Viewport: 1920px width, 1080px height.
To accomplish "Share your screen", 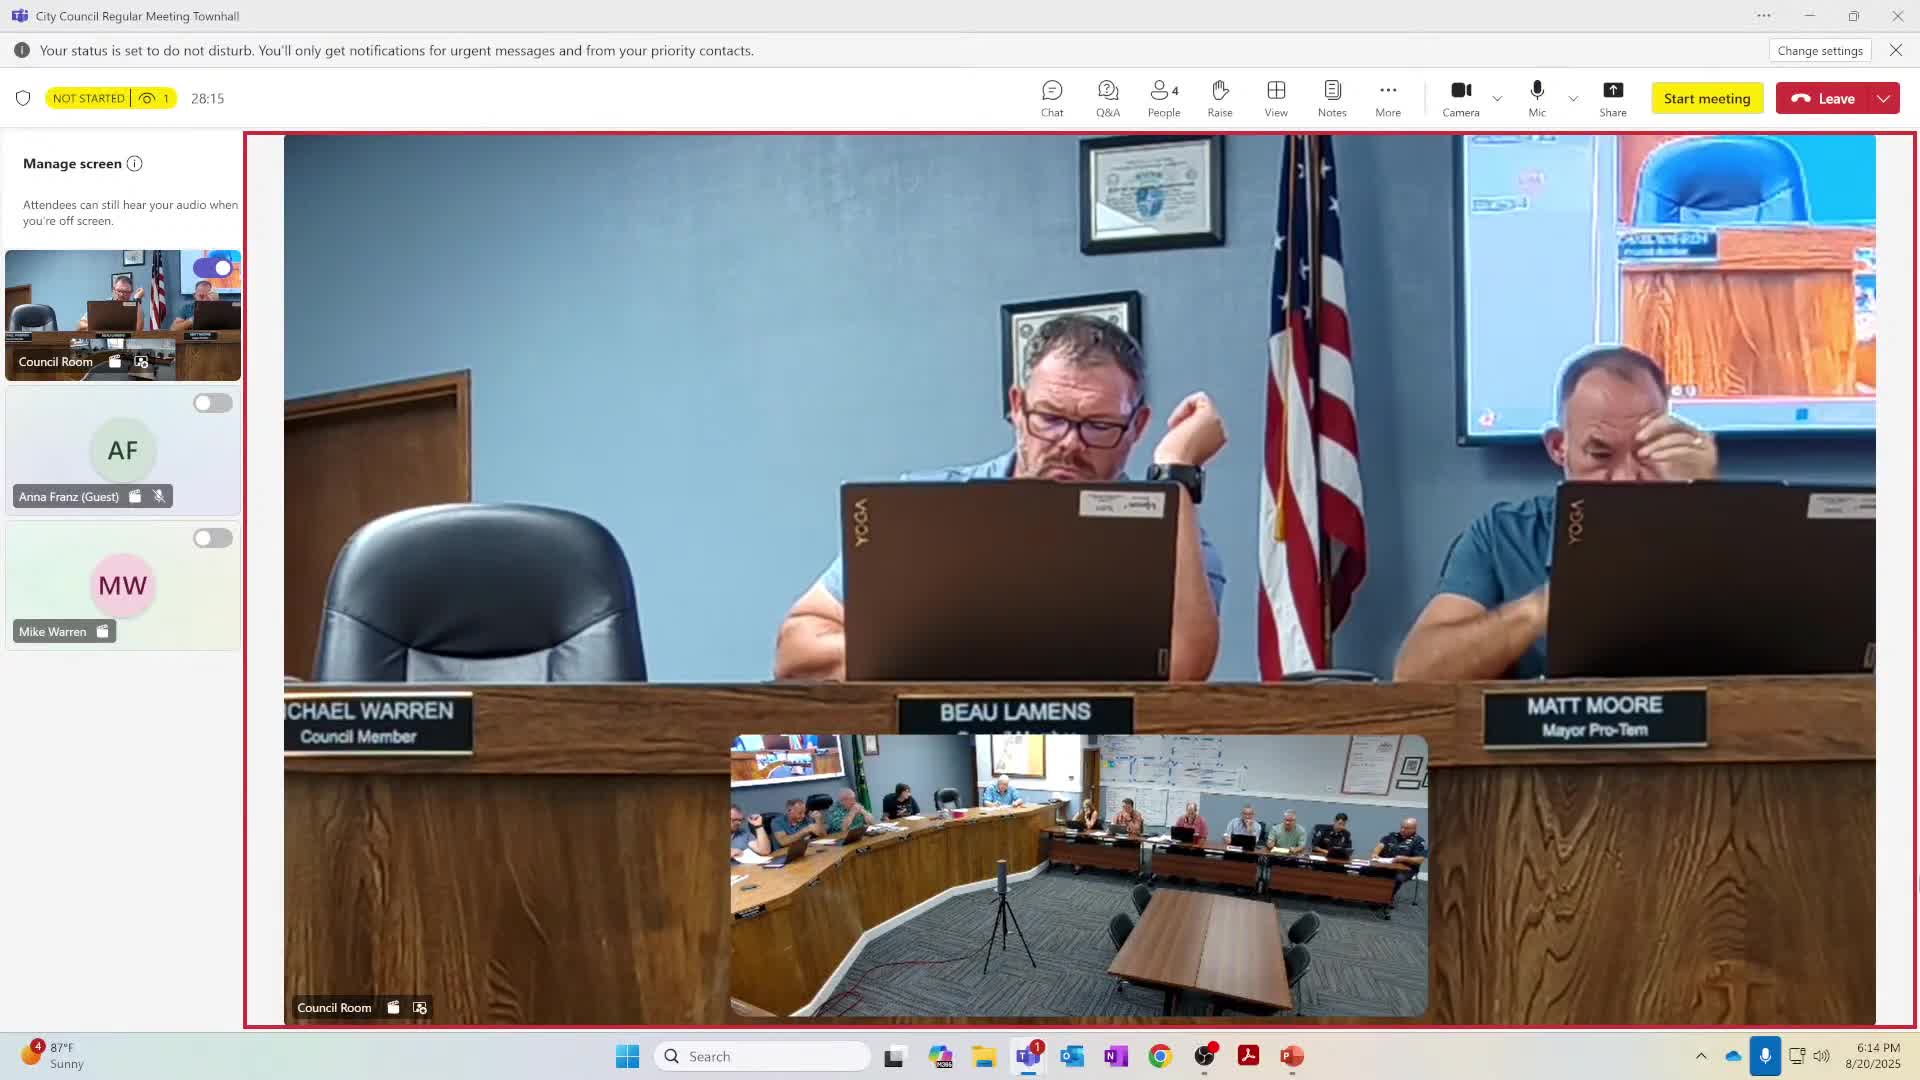I will (1613, 98).
